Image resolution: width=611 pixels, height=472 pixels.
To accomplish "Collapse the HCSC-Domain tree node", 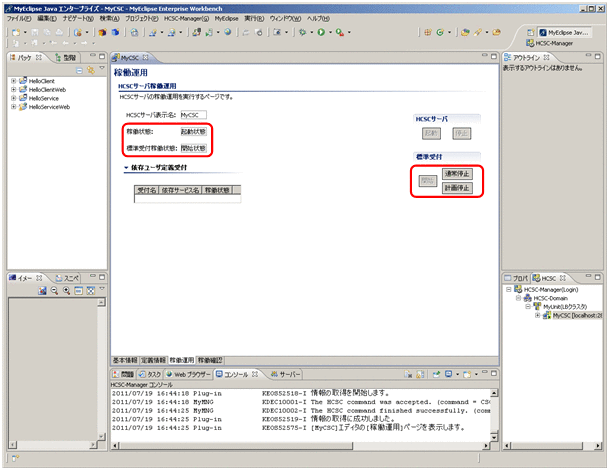I will 518,298.
